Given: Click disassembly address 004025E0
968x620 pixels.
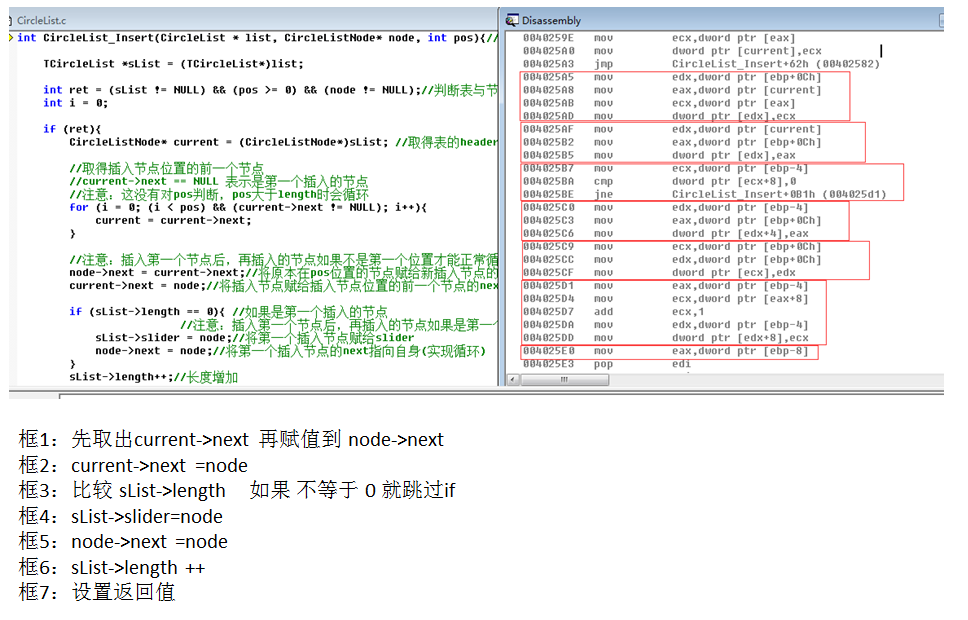Looking at the screenshot, I should [548, 351].
